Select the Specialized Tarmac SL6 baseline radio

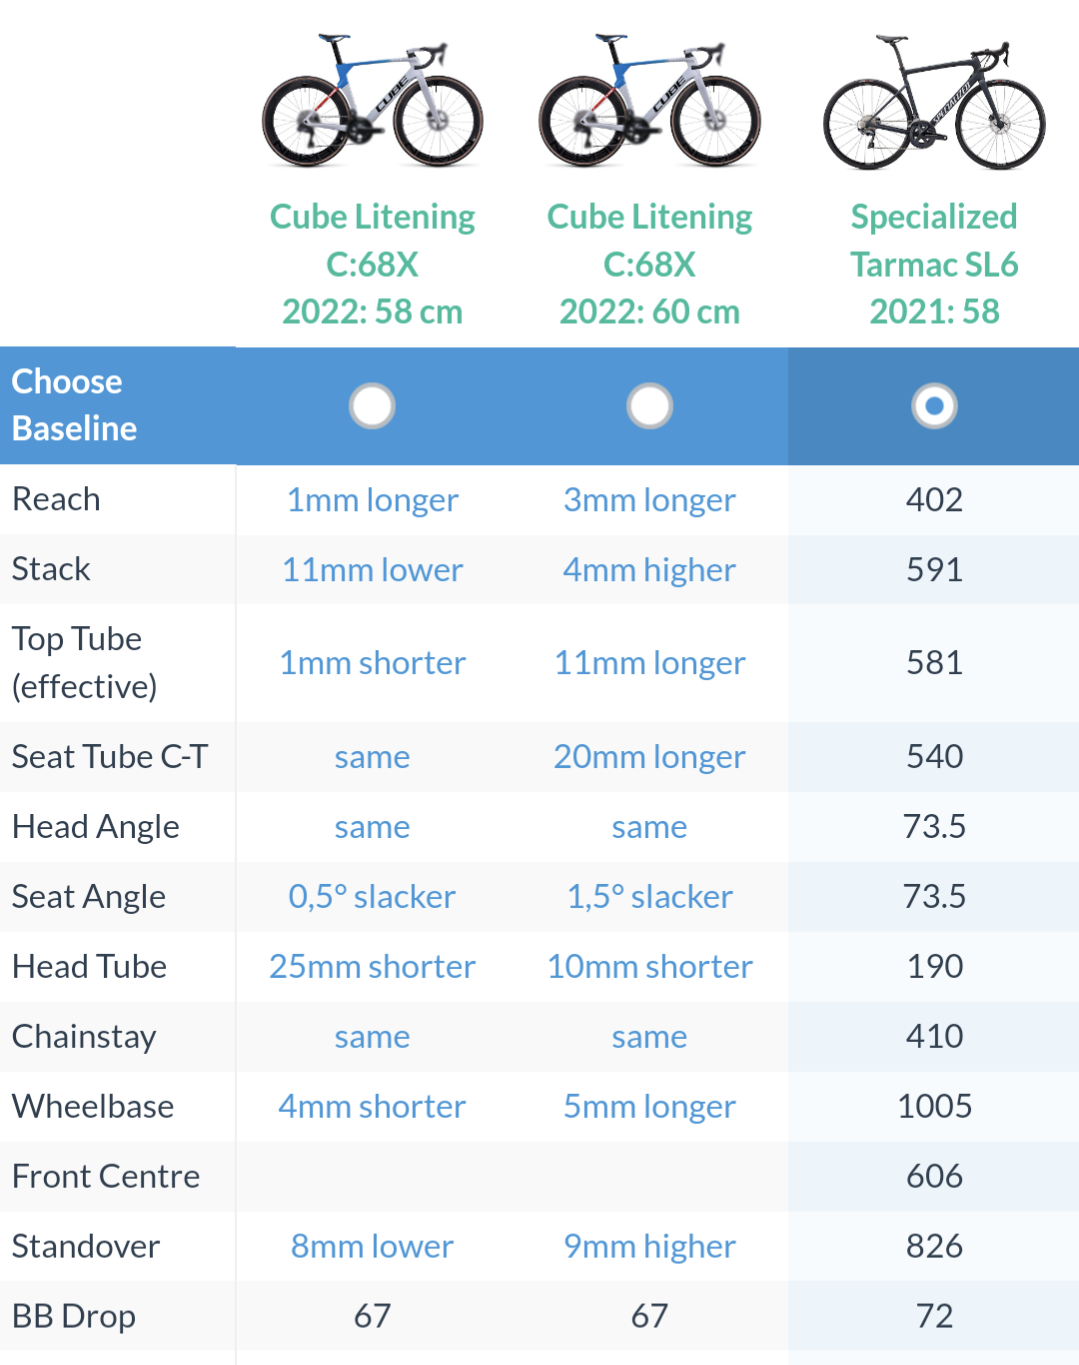coord(934,406)
